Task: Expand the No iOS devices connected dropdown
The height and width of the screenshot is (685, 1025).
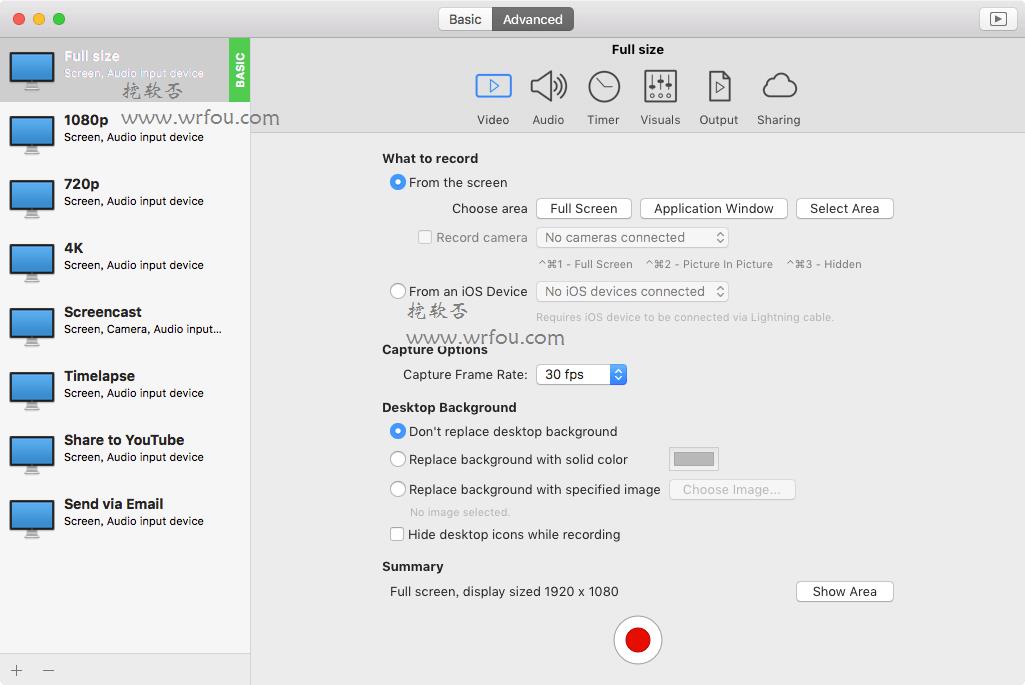Action: (632, 292)
